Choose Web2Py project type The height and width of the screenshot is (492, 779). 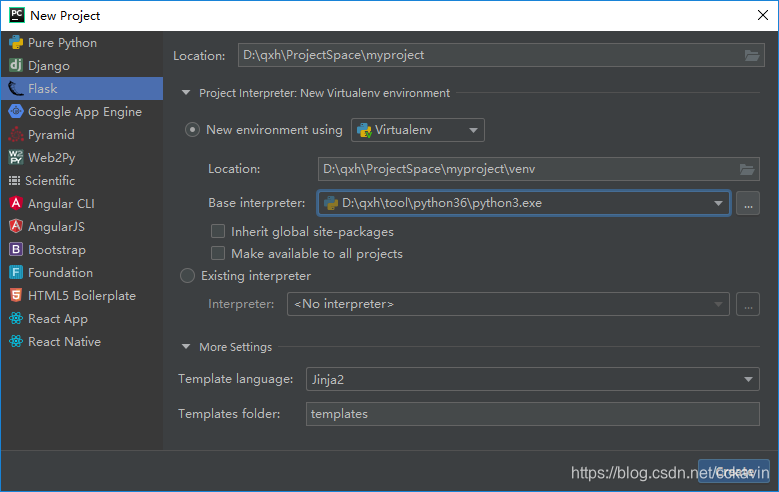click(82, 158)
